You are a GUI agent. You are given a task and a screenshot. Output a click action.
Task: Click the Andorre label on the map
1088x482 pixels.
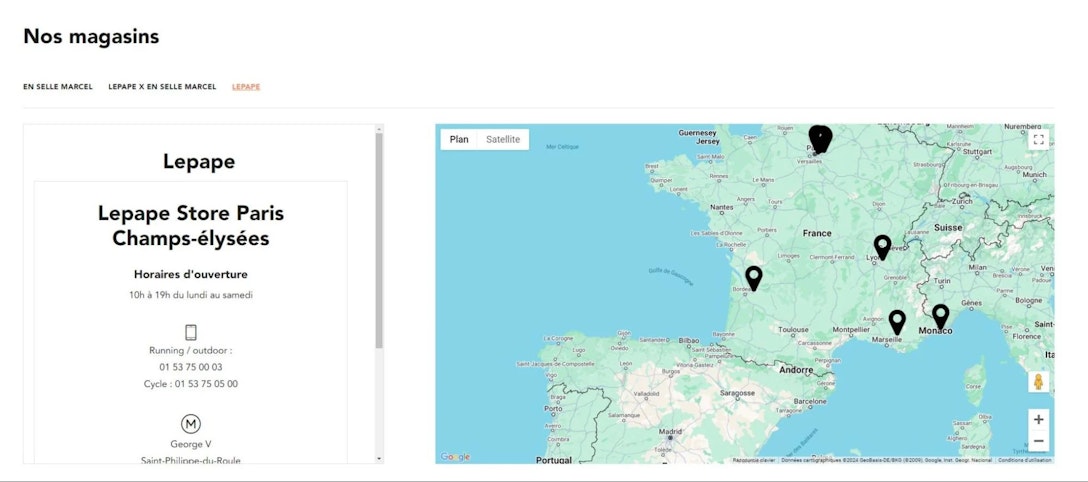(796, 370)
